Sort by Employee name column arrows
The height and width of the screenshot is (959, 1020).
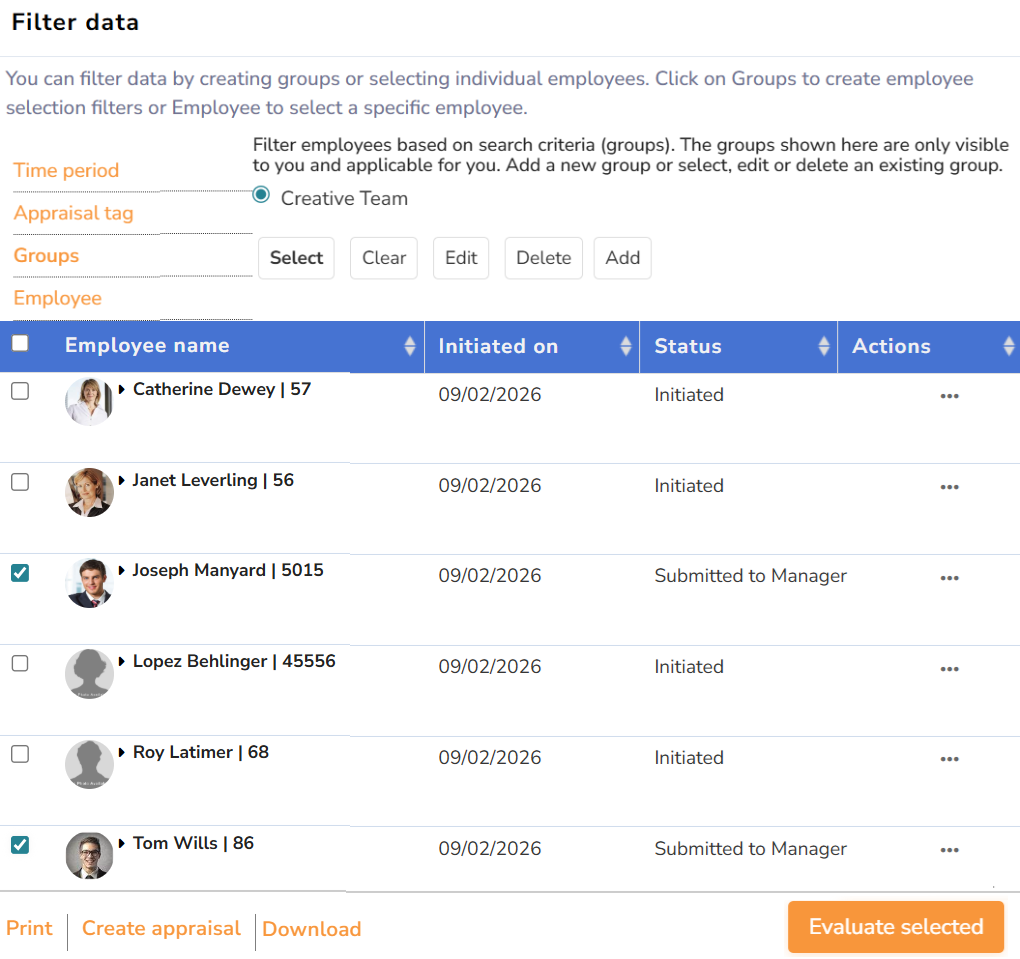click(410, 346)
